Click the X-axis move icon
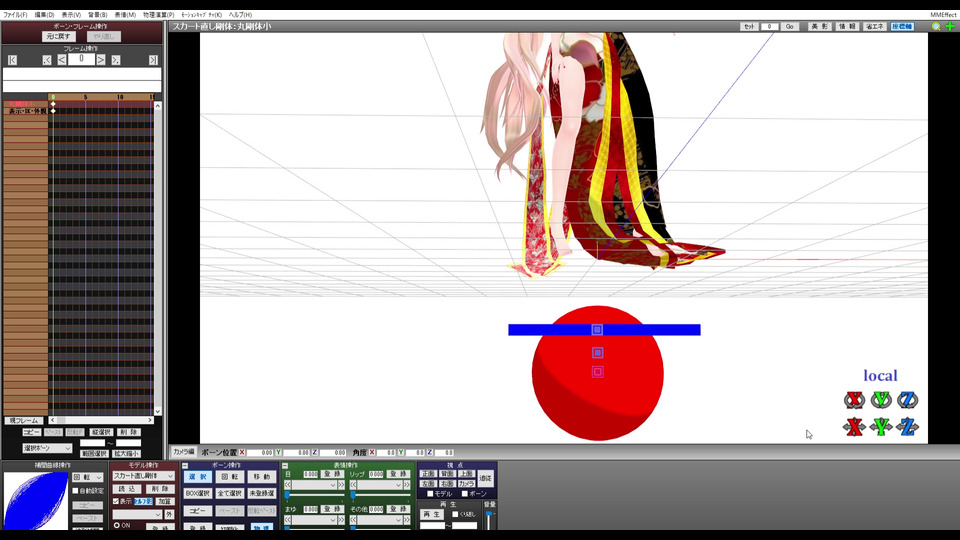The image size is (960, 540). pos(854,427)
